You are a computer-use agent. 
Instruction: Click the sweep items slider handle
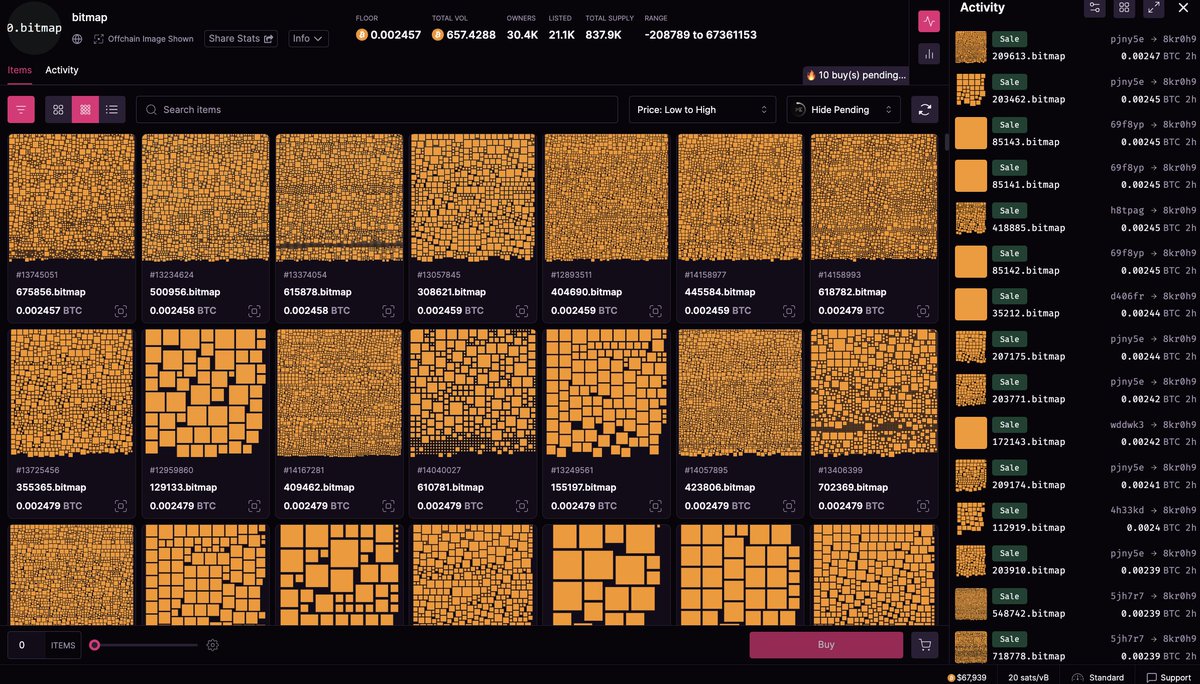coord(95,645)
